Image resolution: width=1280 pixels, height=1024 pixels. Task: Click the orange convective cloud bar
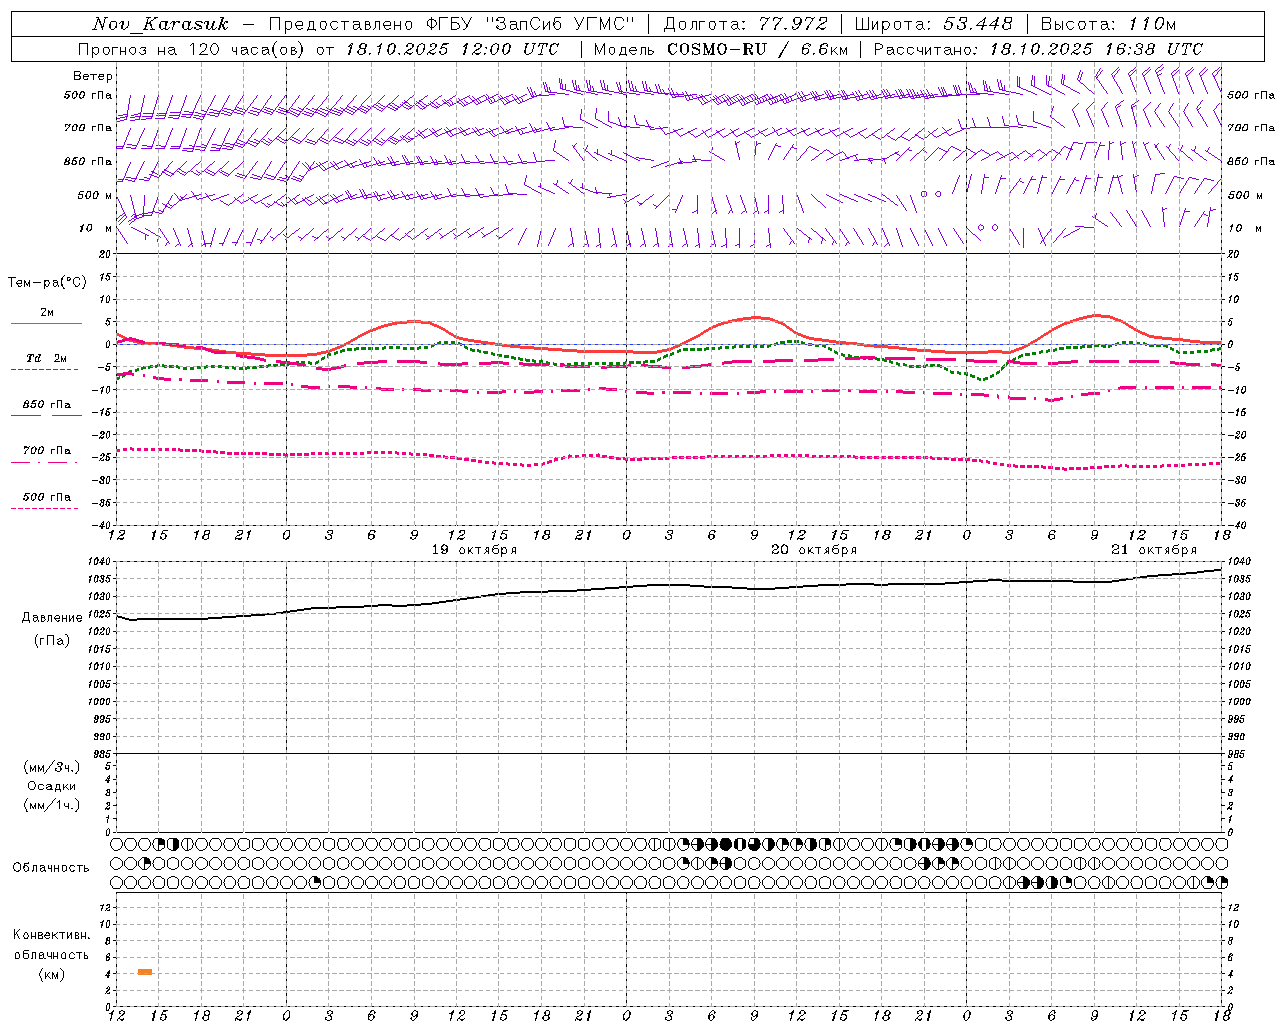145,972
